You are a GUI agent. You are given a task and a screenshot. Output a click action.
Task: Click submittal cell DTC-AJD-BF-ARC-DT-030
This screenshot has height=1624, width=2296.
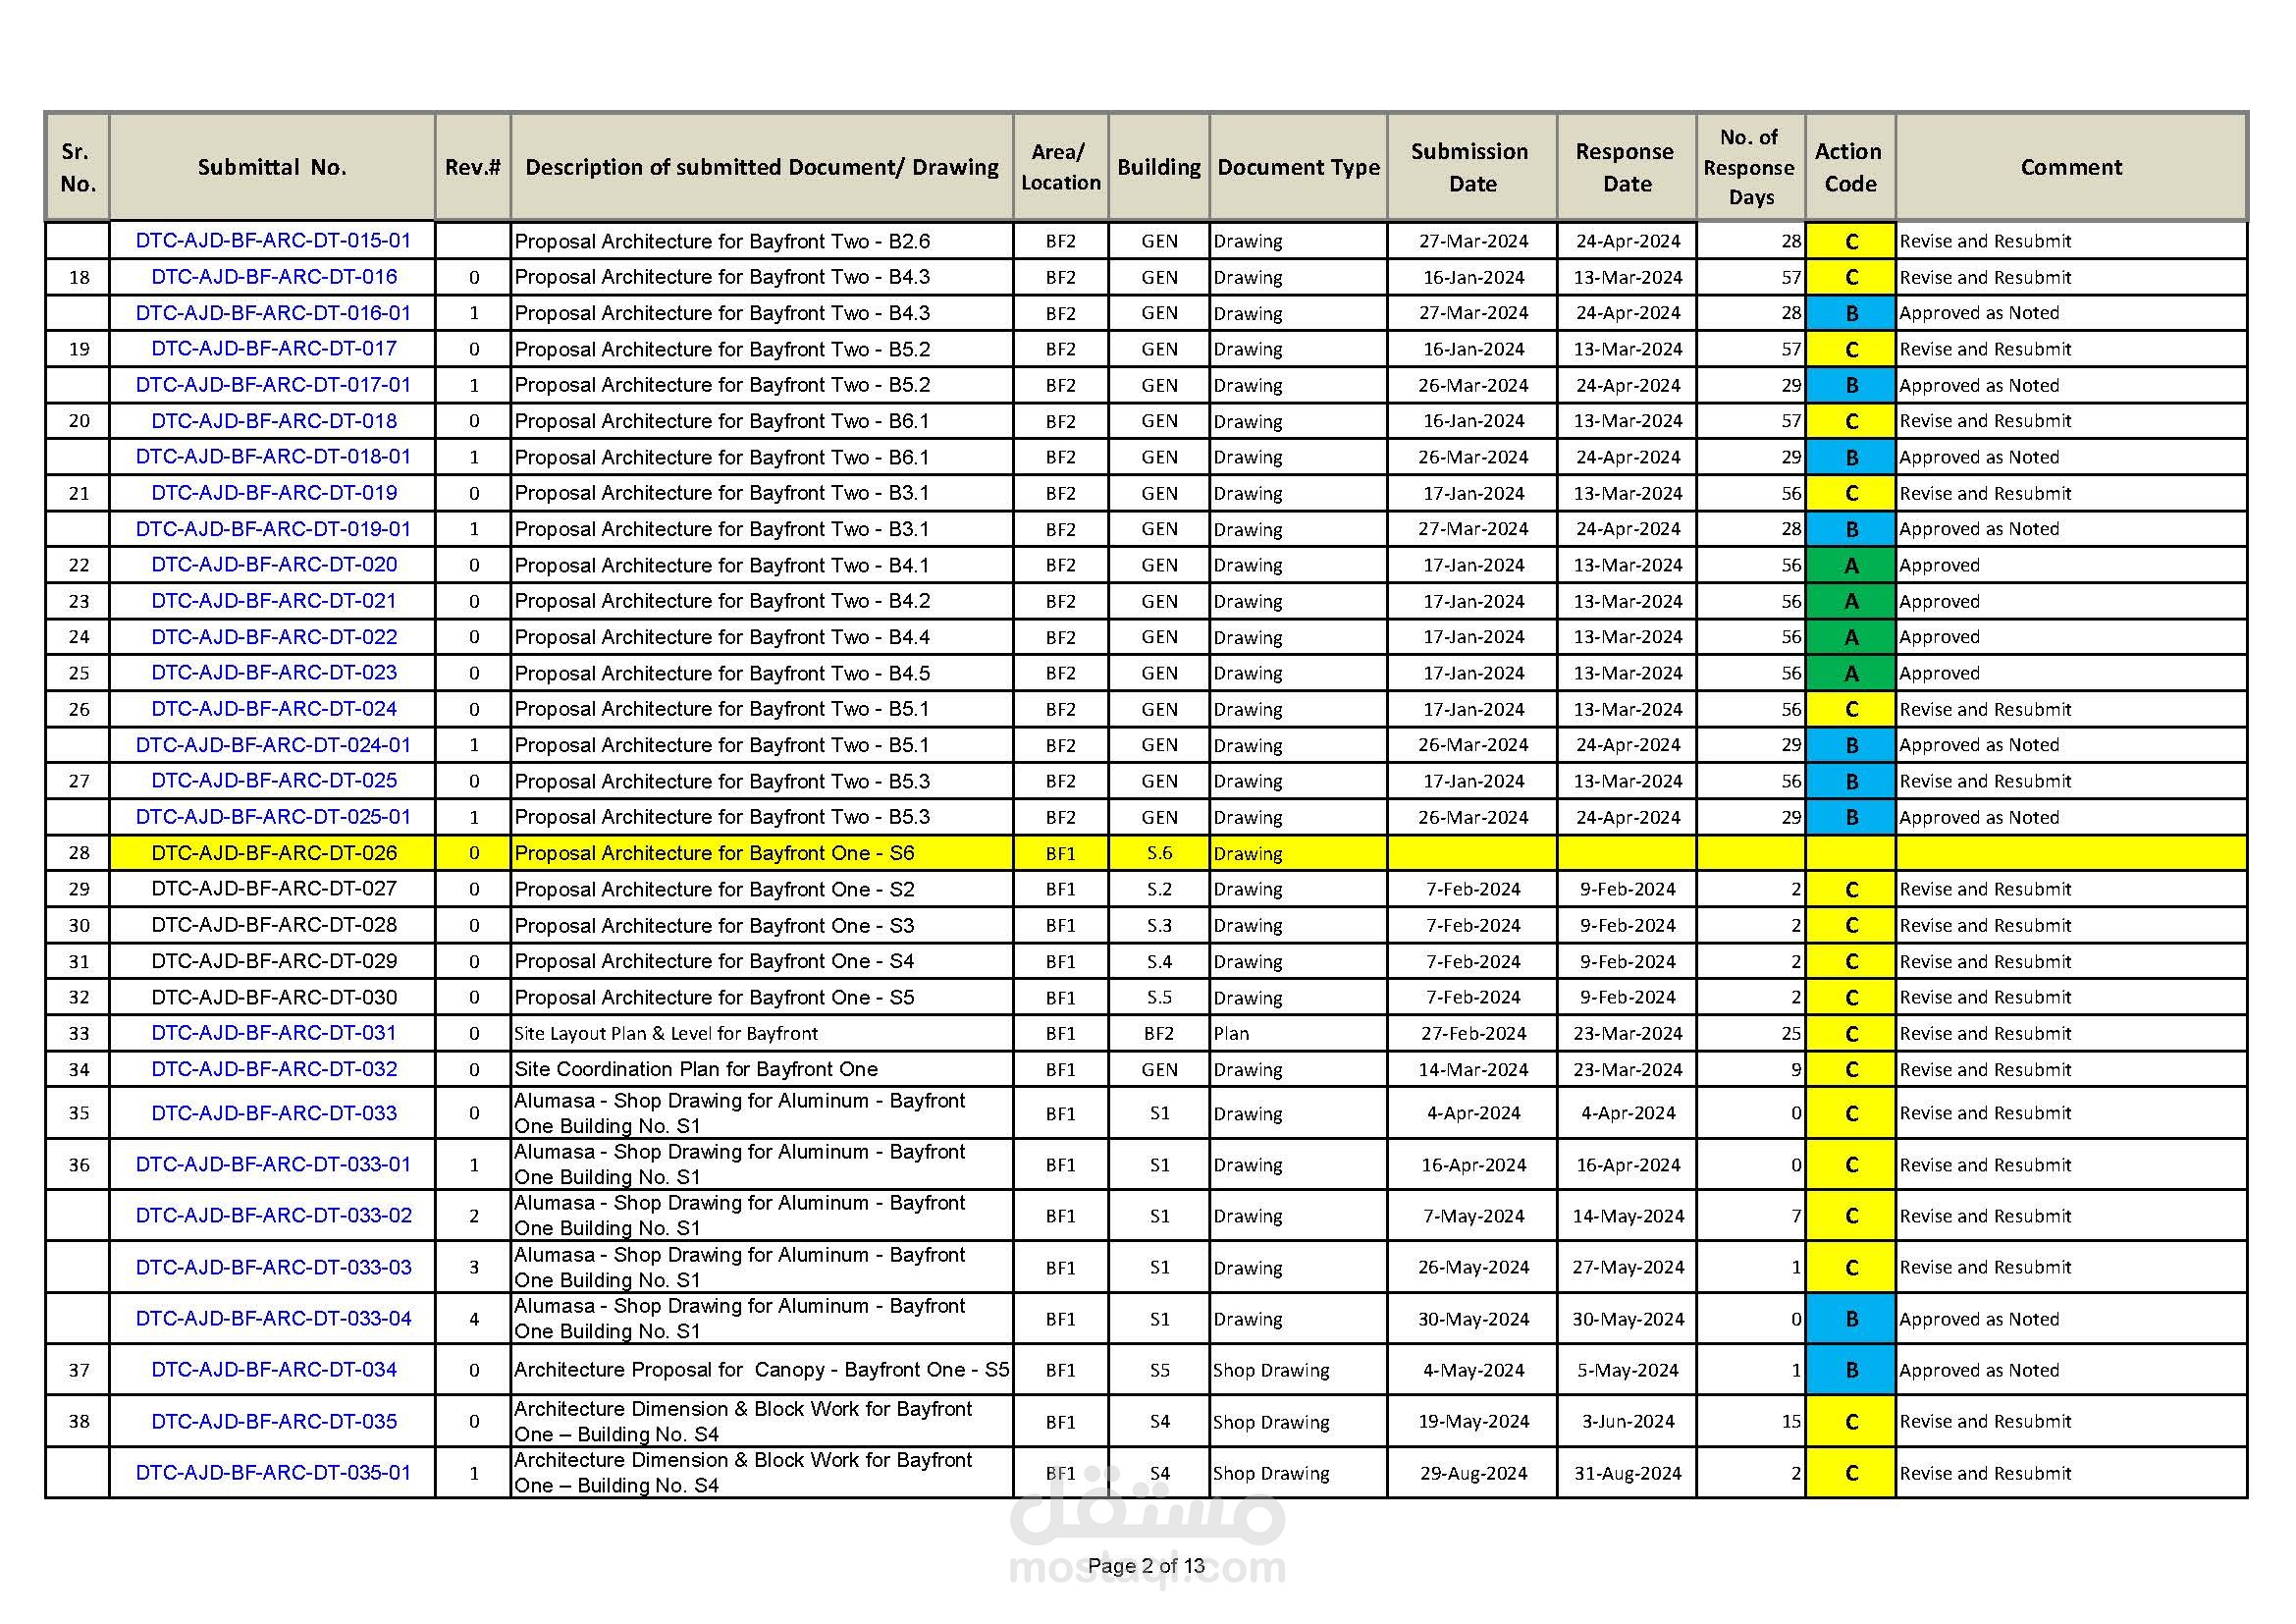click(x=273, y=997)
